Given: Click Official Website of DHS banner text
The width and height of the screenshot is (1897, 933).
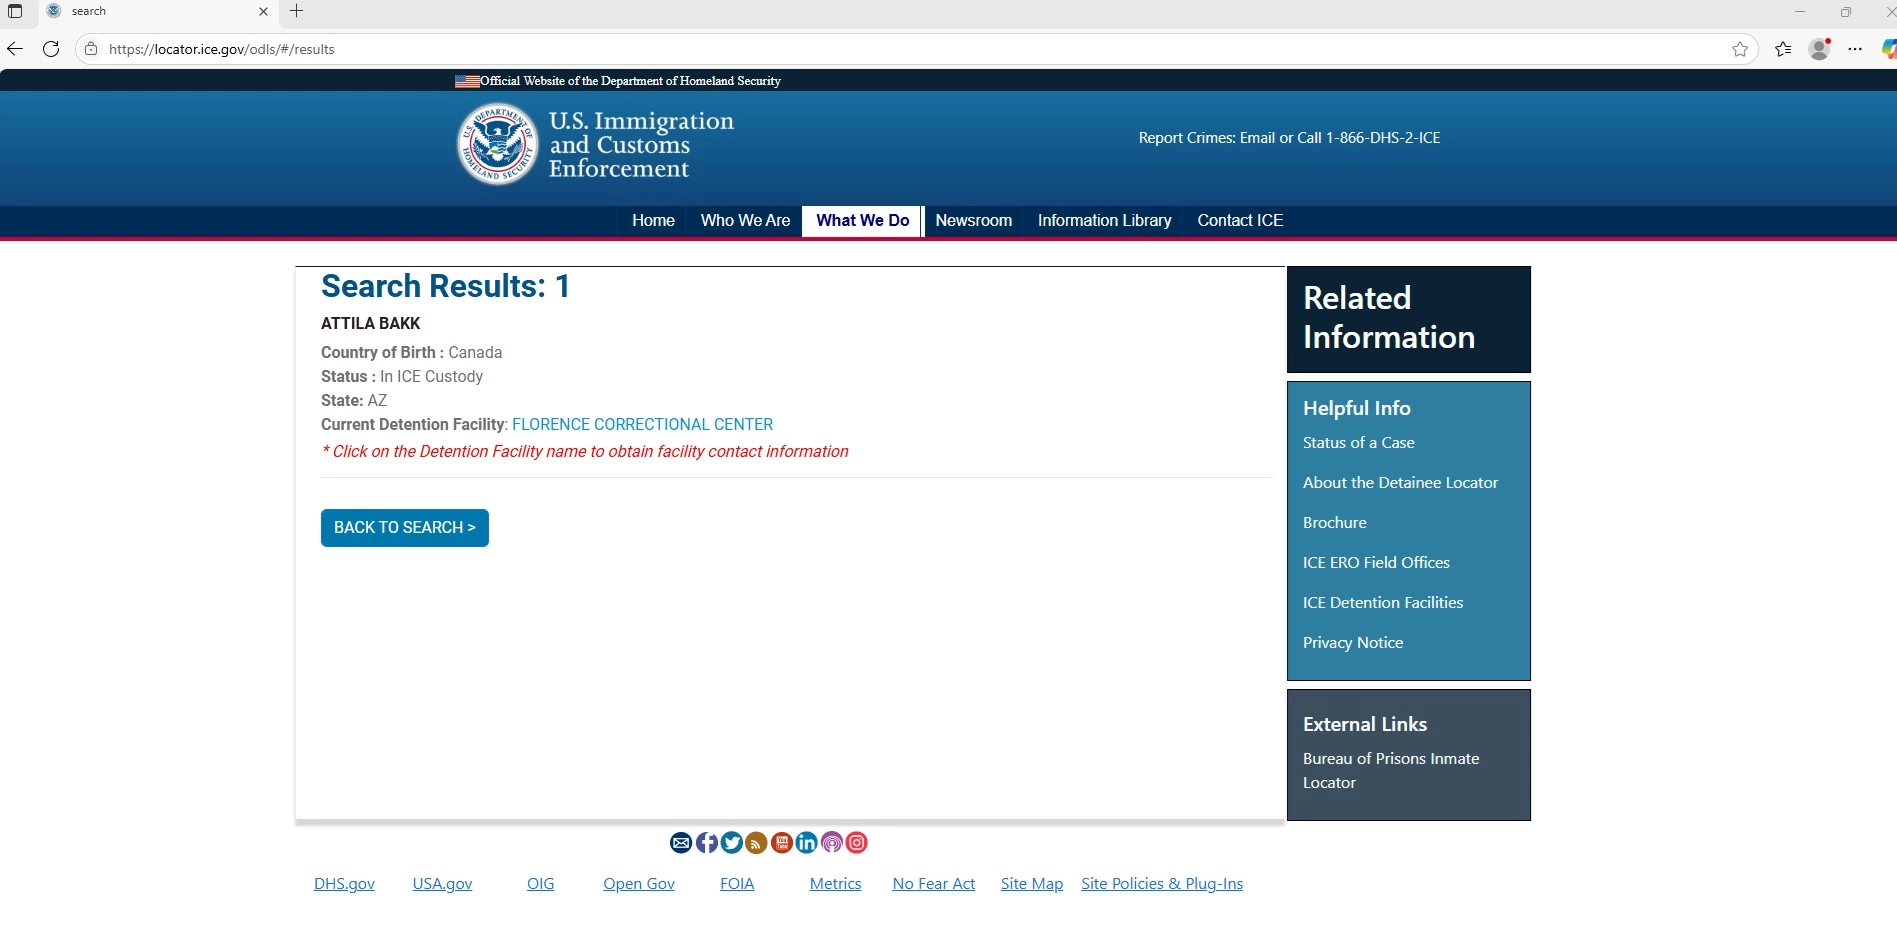Looking at the screenshot, I should click(630, 81).
